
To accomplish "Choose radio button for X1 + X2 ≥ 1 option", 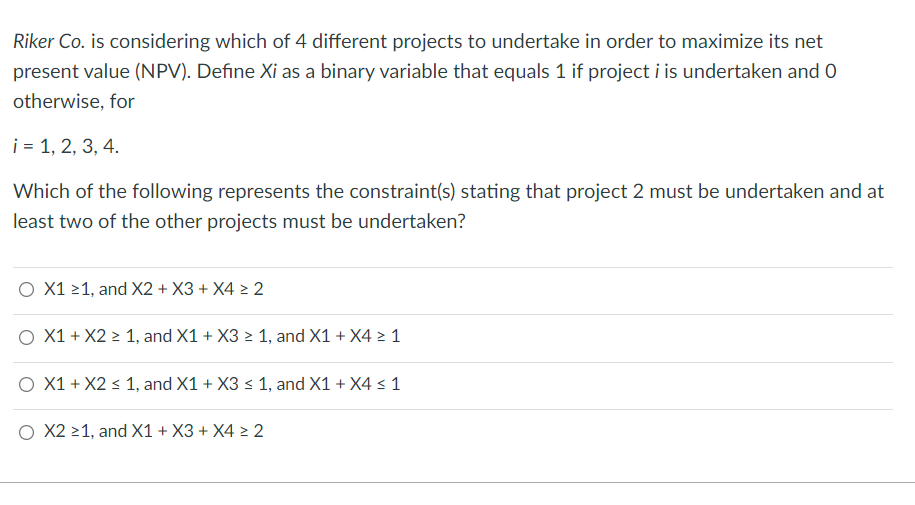I will 26,337.
